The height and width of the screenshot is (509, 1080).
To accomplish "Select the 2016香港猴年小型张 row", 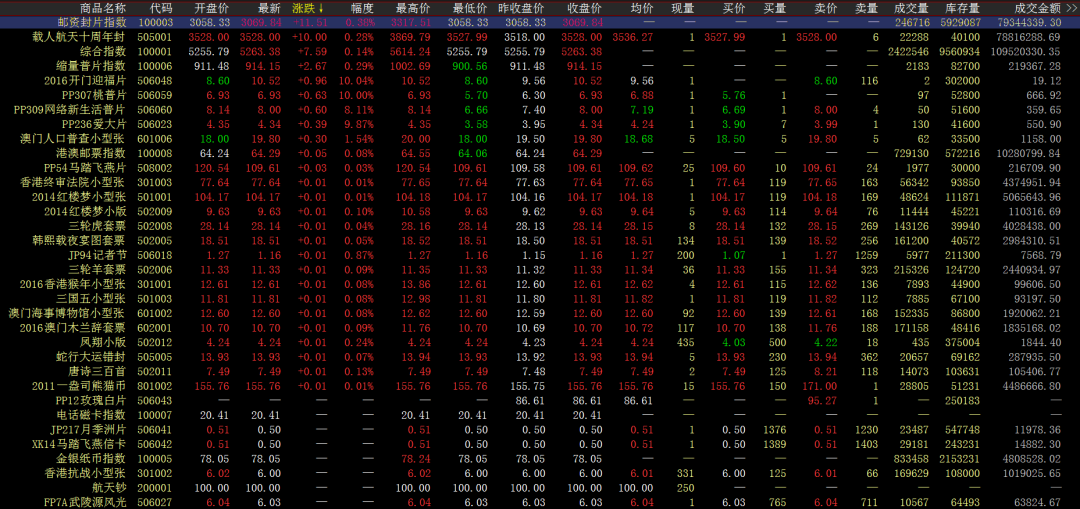I will [x=540, y=284].
